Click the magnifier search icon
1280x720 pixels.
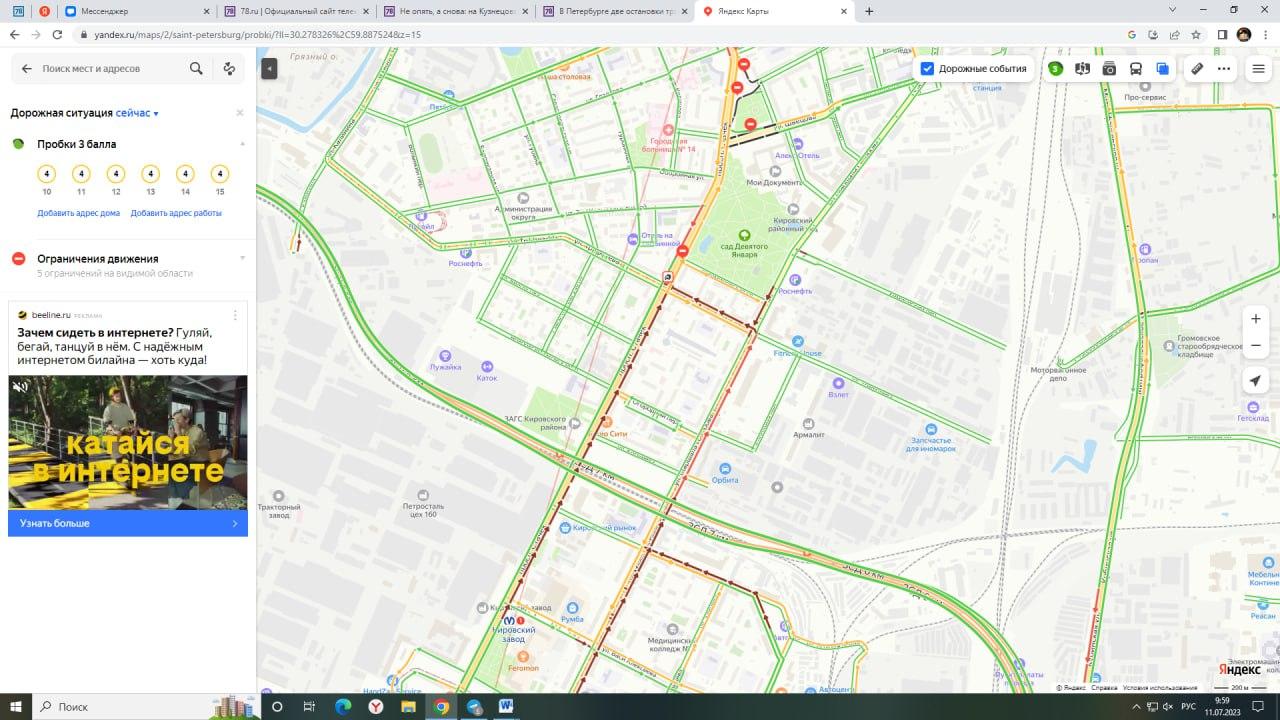pyautogui.click(x=196, y=69)
